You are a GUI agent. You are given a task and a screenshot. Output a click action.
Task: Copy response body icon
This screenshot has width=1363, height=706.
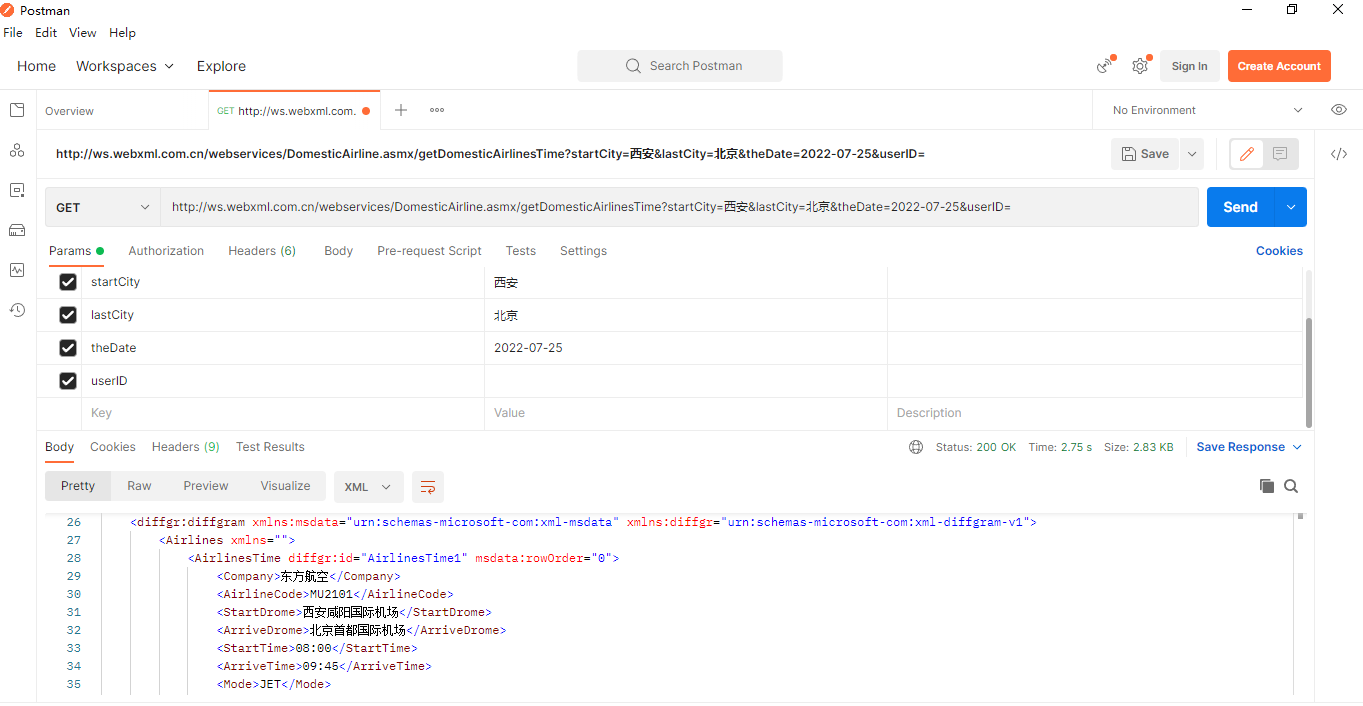[1267, 486]
